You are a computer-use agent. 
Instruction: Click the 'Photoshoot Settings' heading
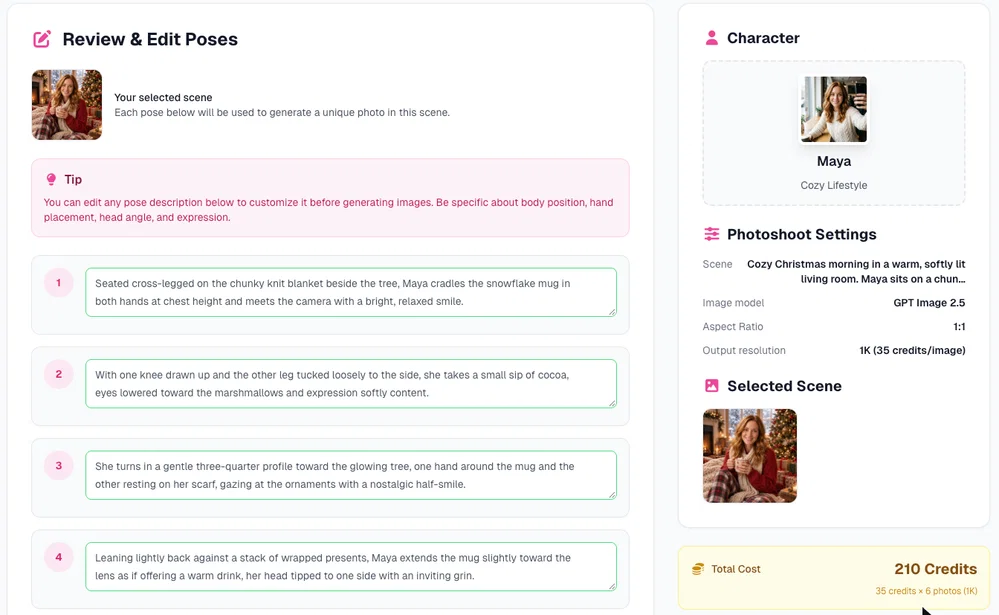(x=801, y=234)
